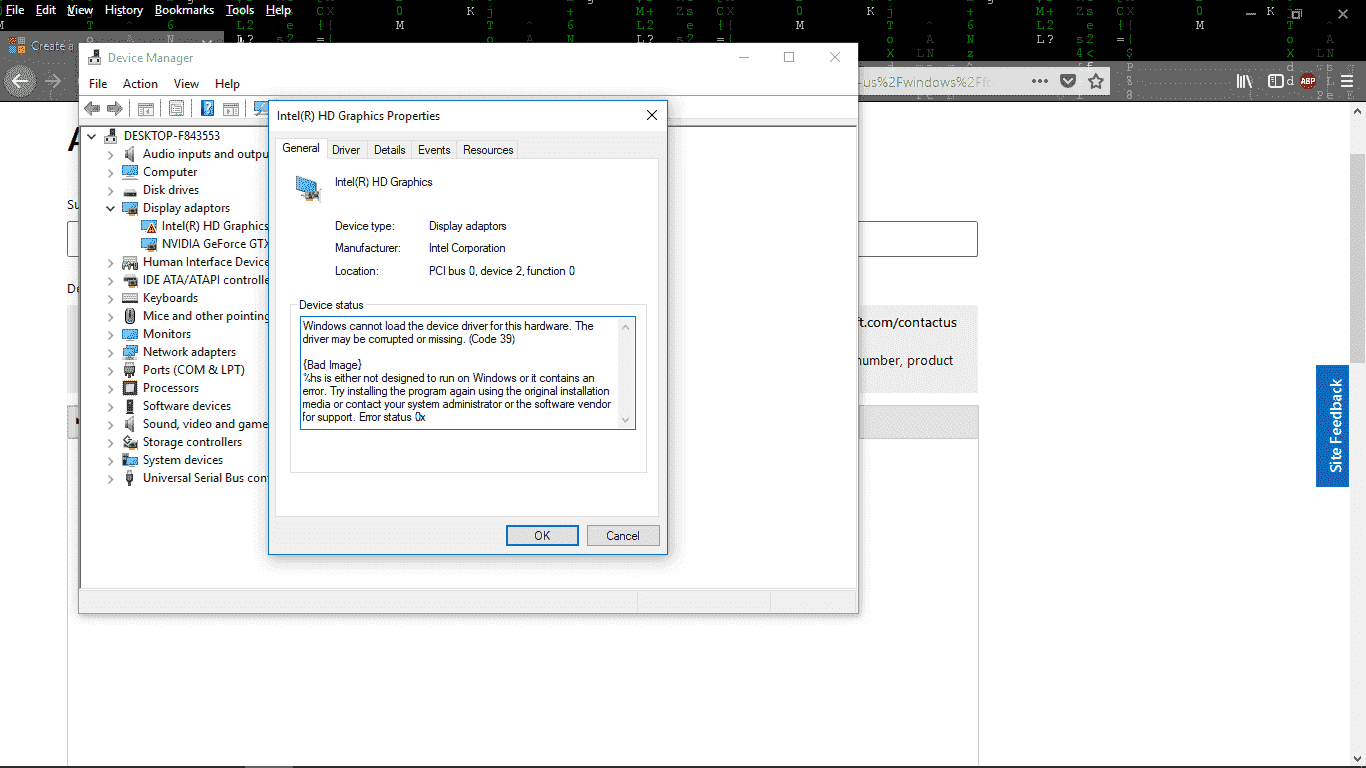Open the Firefox Library icon
The width and height of the screenshot is (1366, 768).
tap(1245, 81)
